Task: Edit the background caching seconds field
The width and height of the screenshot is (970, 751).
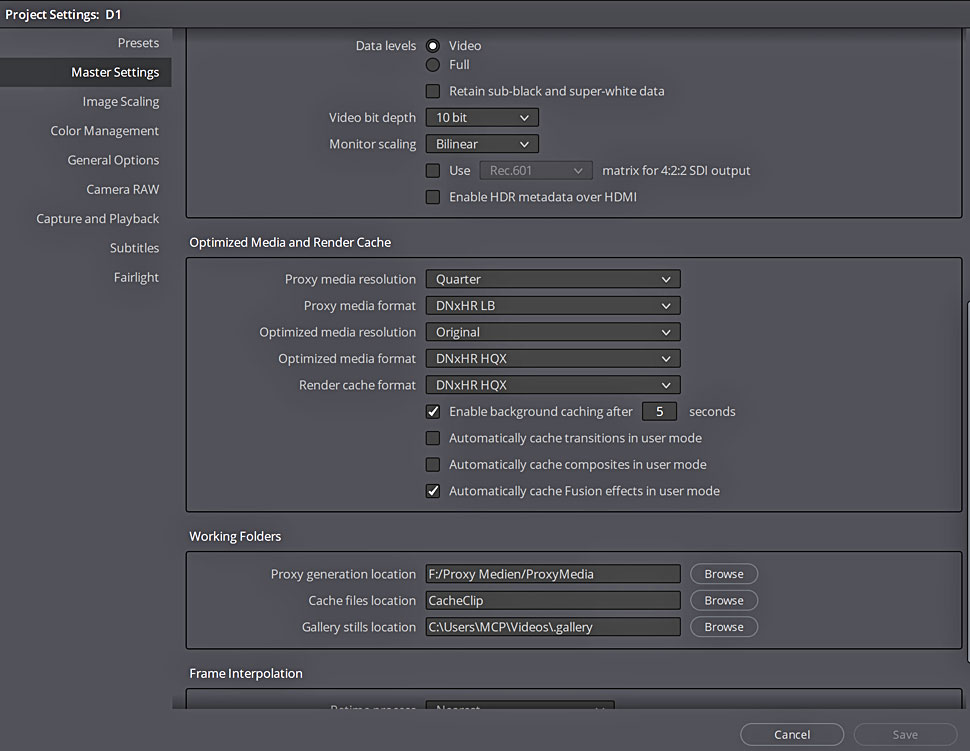Action: (659, 412)
